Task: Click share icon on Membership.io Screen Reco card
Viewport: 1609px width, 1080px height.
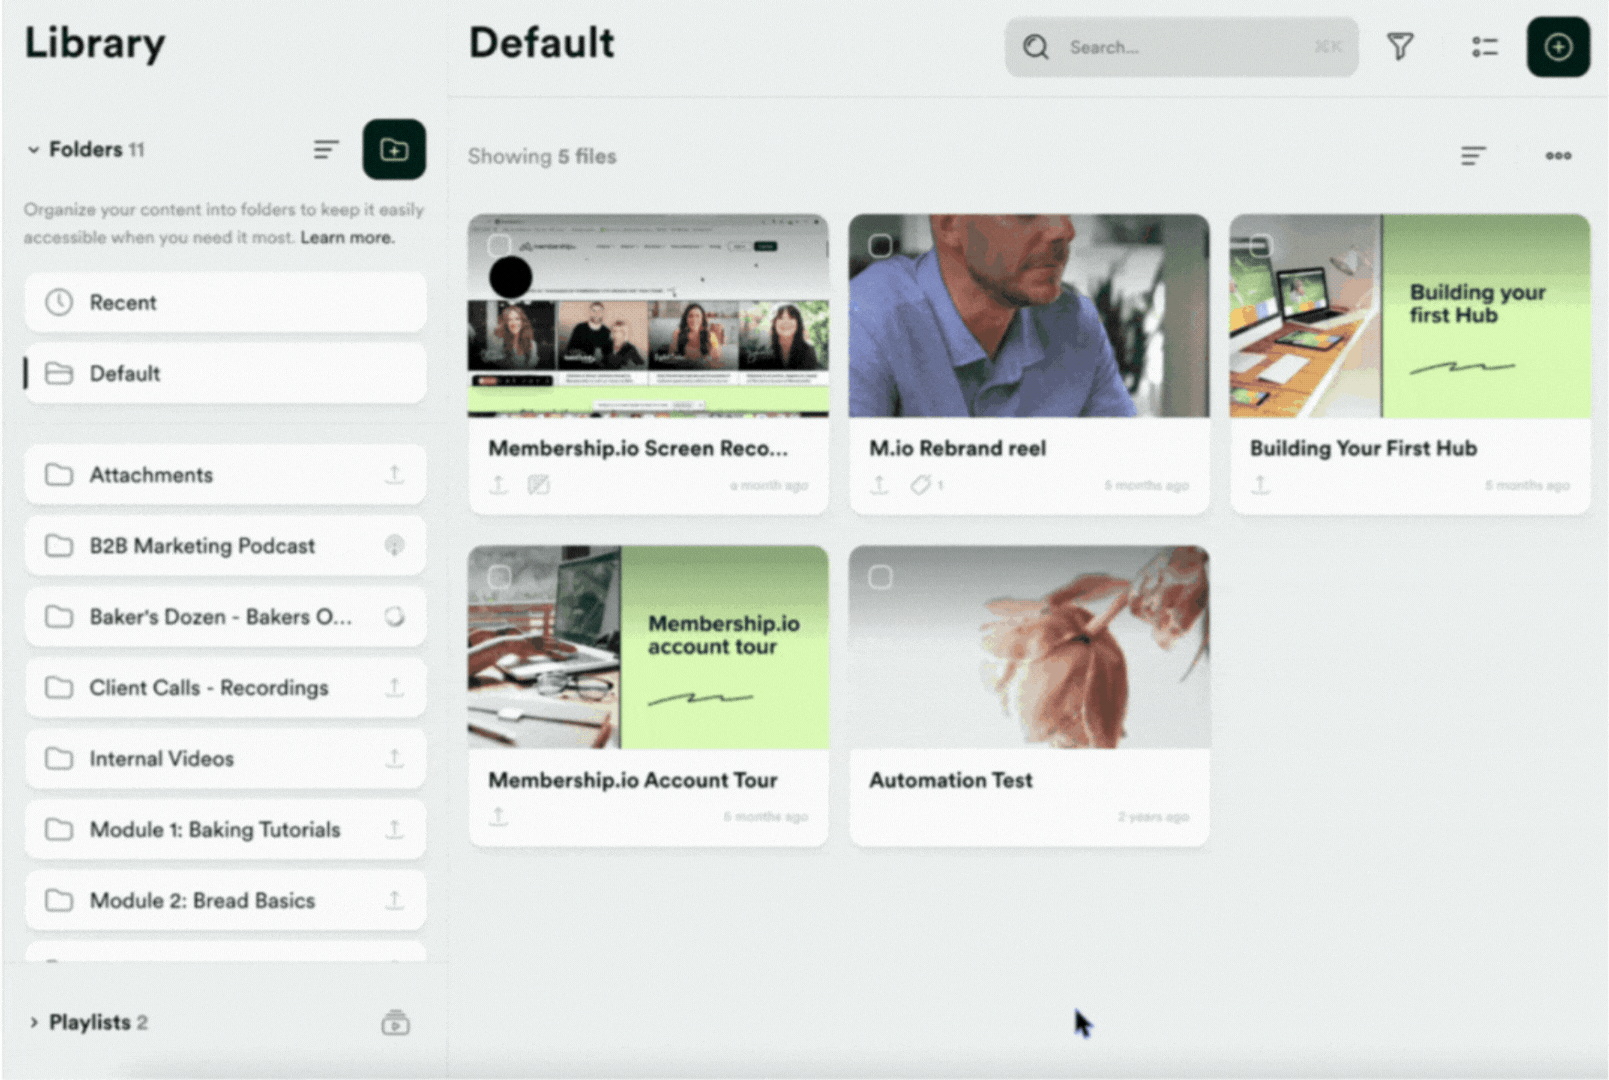Action: [498, 485]
